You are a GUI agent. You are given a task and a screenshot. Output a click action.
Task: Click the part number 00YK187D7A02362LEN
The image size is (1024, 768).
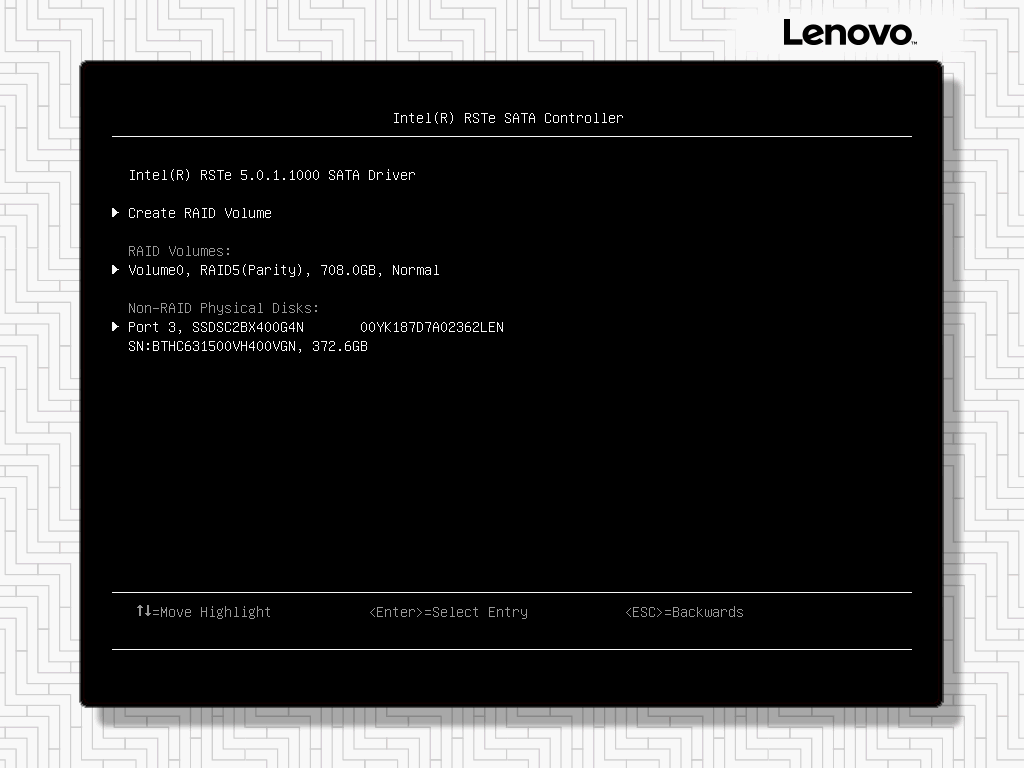tap(432, 327)
